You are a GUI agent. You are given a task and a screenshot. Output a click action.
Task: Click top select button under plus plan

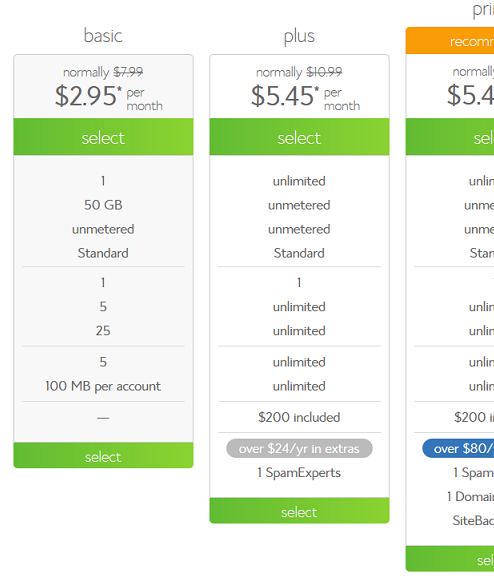[x=299, y=137]
